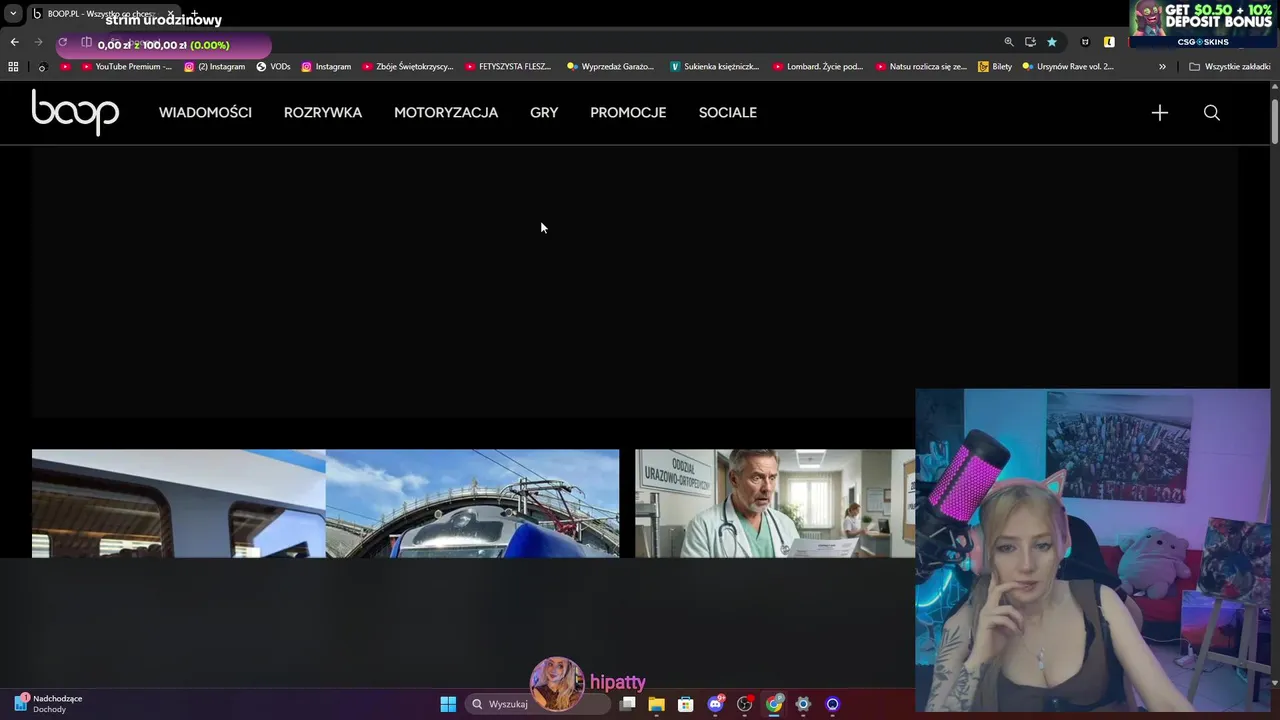Bookmark this page with the star icon
1280x720 pixels.
pyautogui.click(x=1052, y=42)
